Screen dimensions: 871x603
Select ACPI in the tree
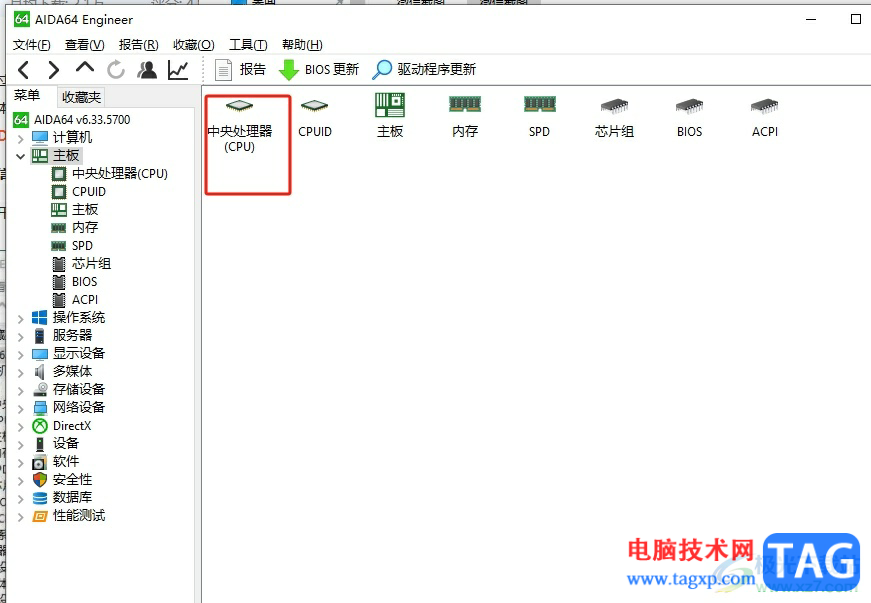[x=75, y=299]
